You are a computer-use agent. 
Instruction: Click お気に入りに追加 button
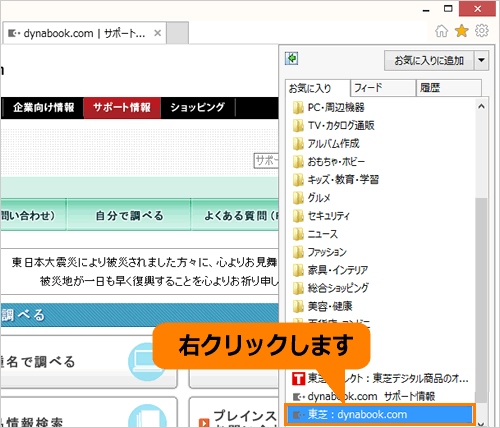tap(429, 60)
